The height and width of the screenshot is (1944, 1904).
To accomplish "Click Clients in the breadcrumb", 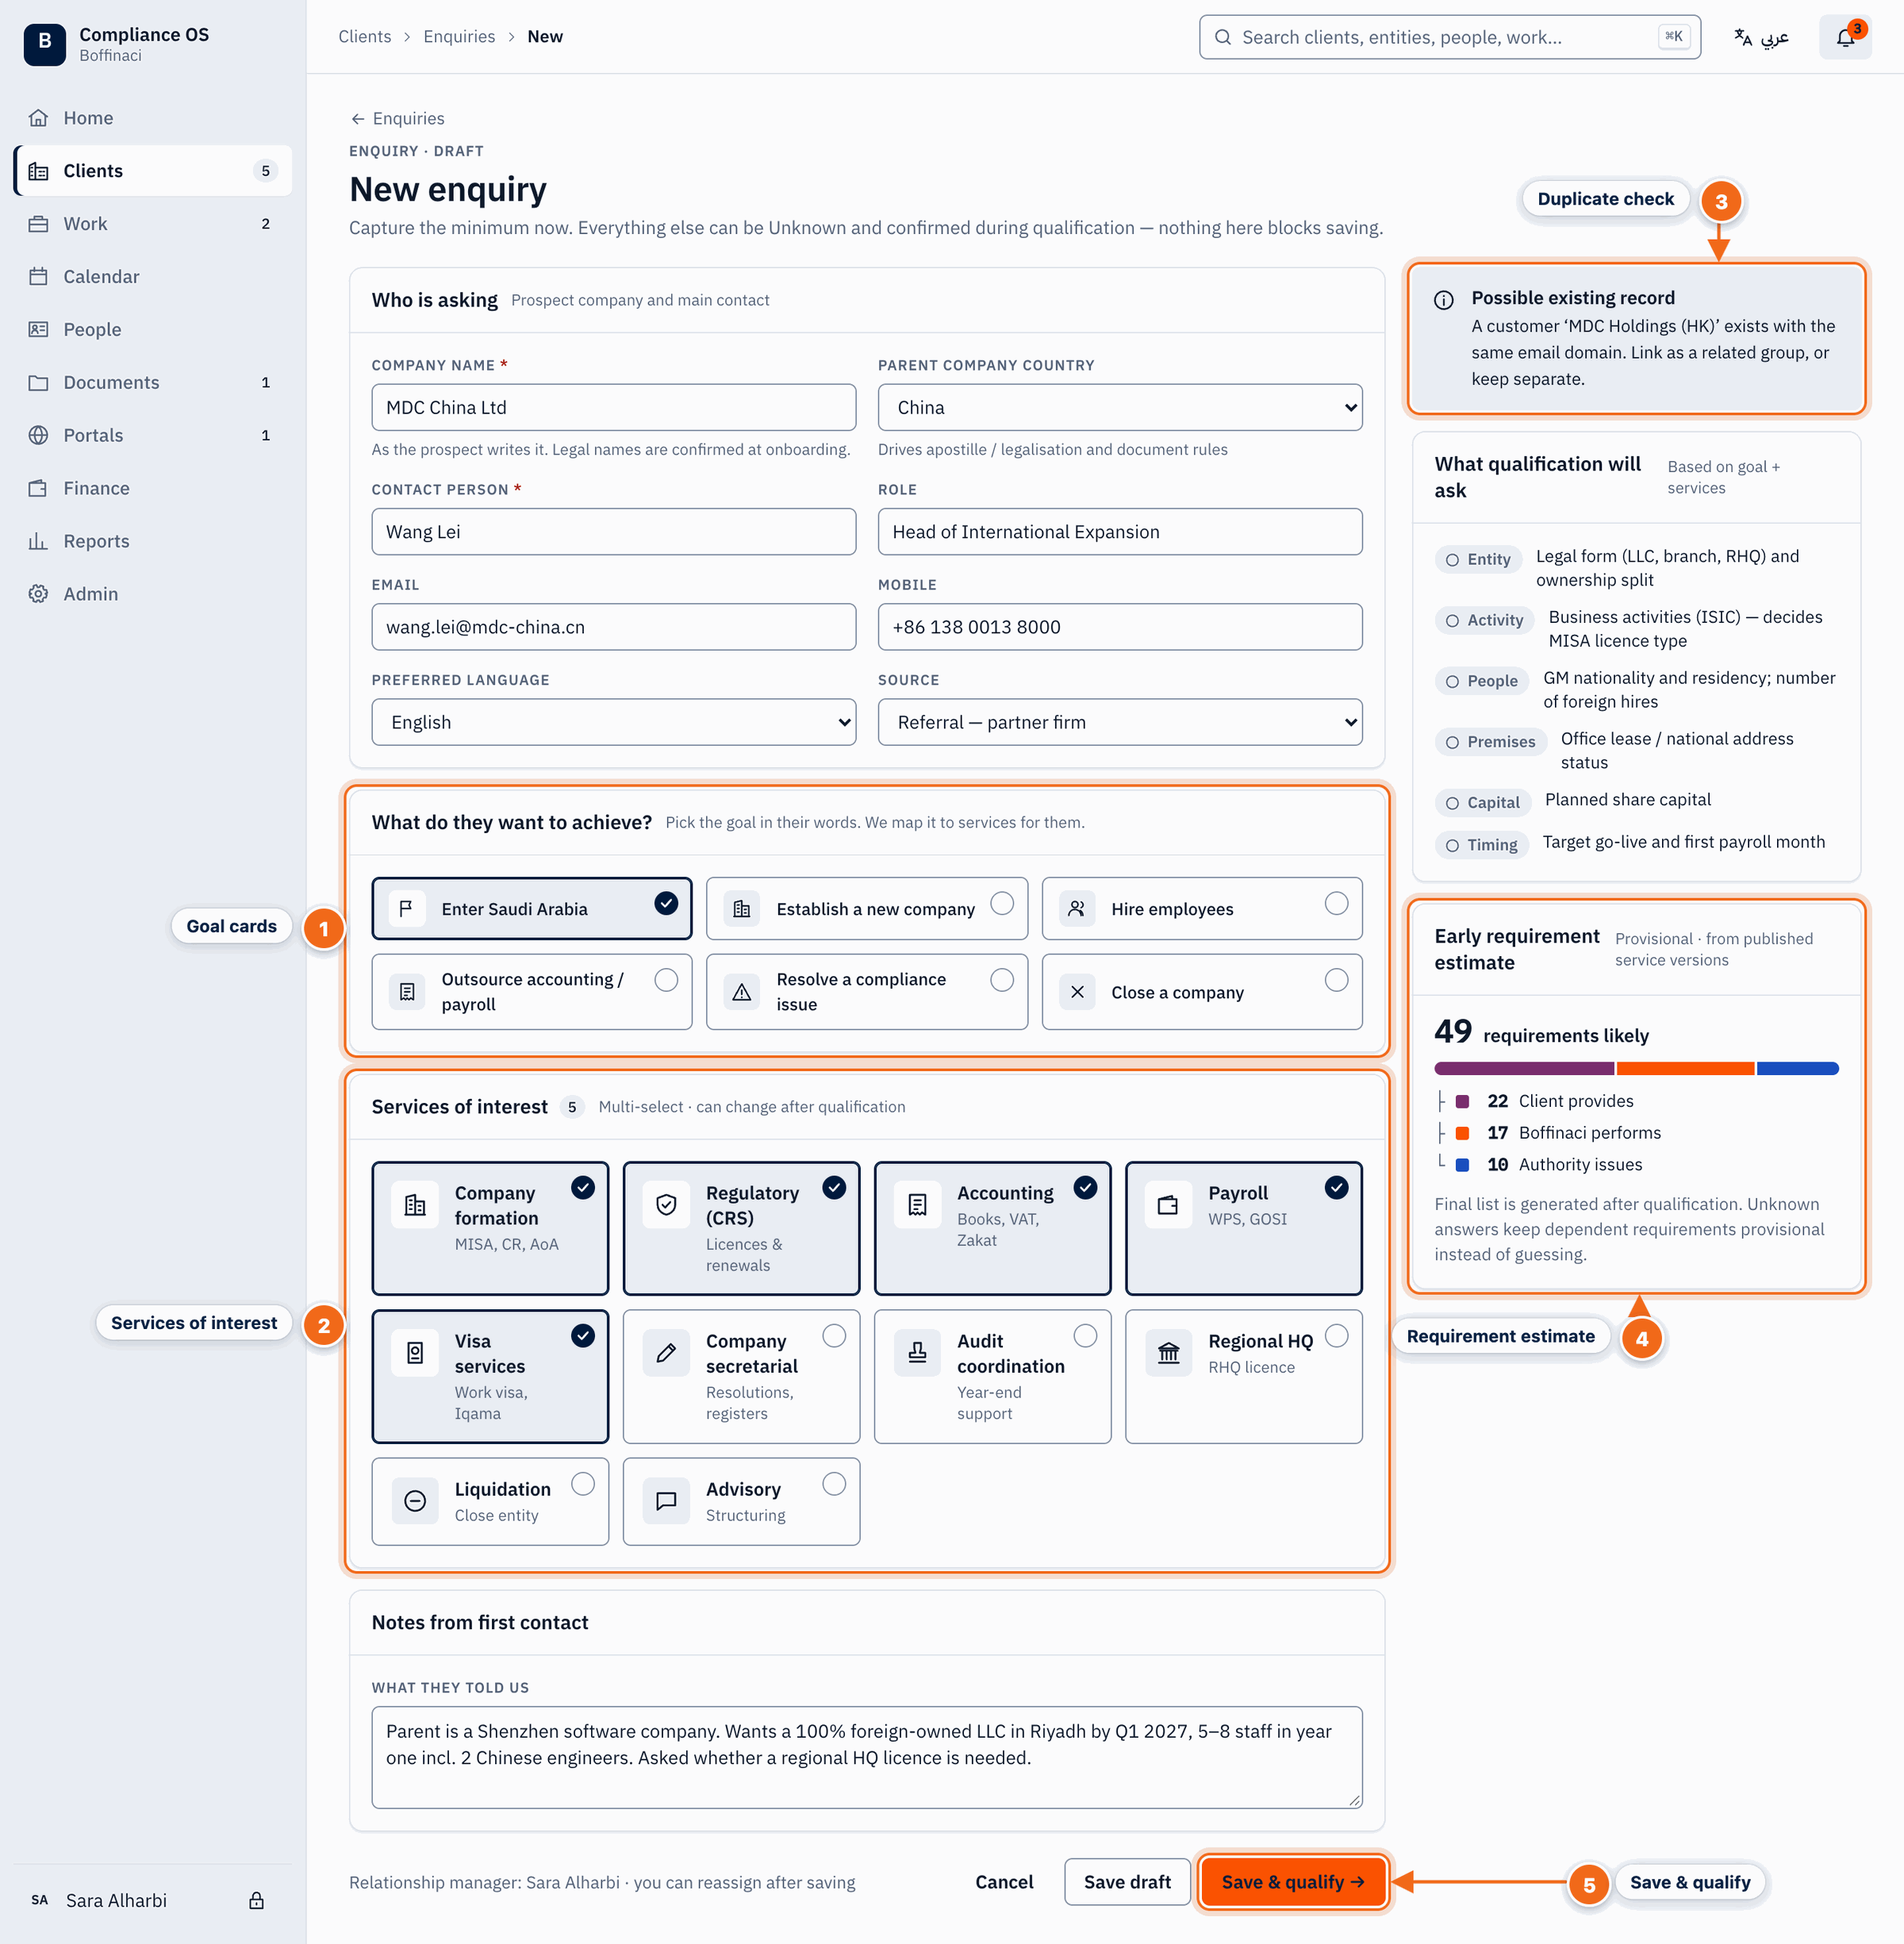I will coord(365,37).
